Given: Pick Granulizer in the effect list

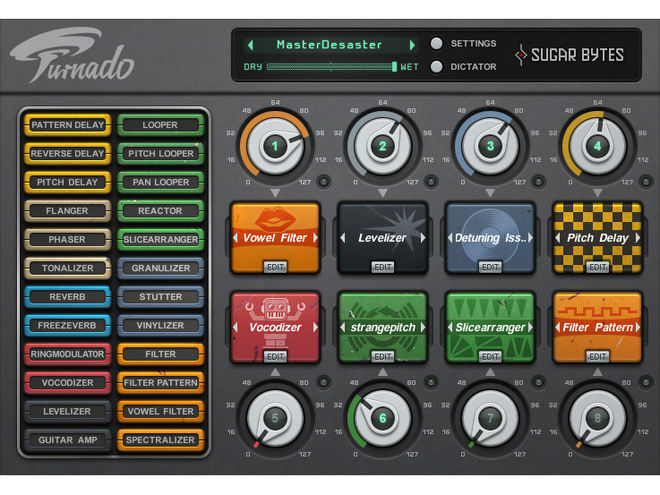Looking at the screenshot, I should [x=160, y=268].
